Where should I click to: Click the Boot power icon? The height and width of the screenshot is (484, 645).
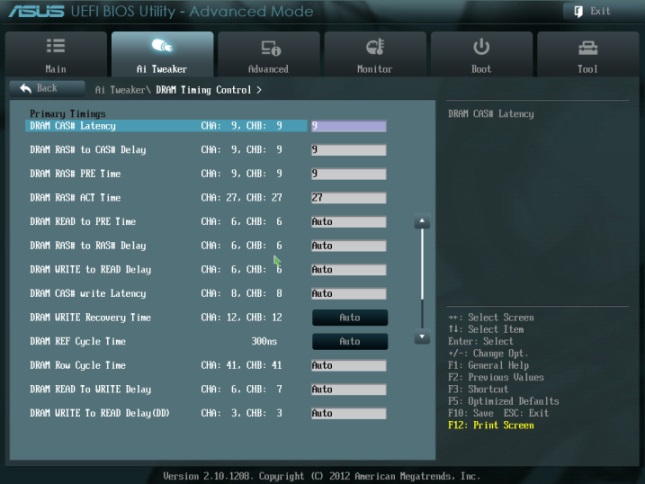pos(481,47)
